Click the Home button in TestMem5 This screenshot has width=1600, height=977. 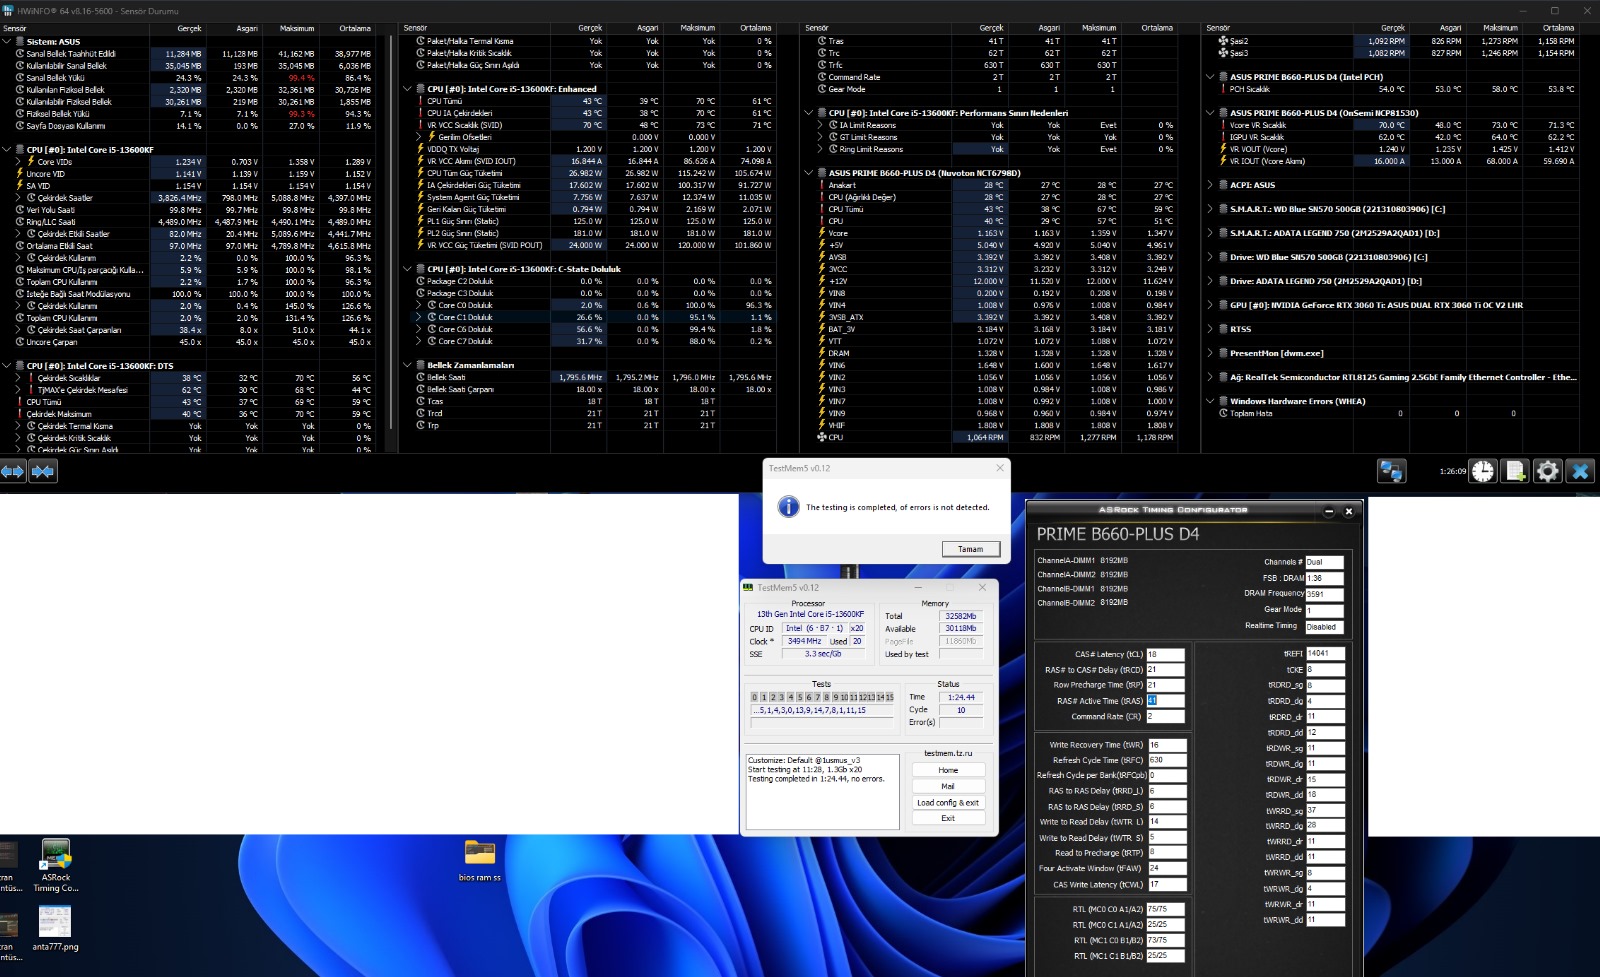(948, 770)
